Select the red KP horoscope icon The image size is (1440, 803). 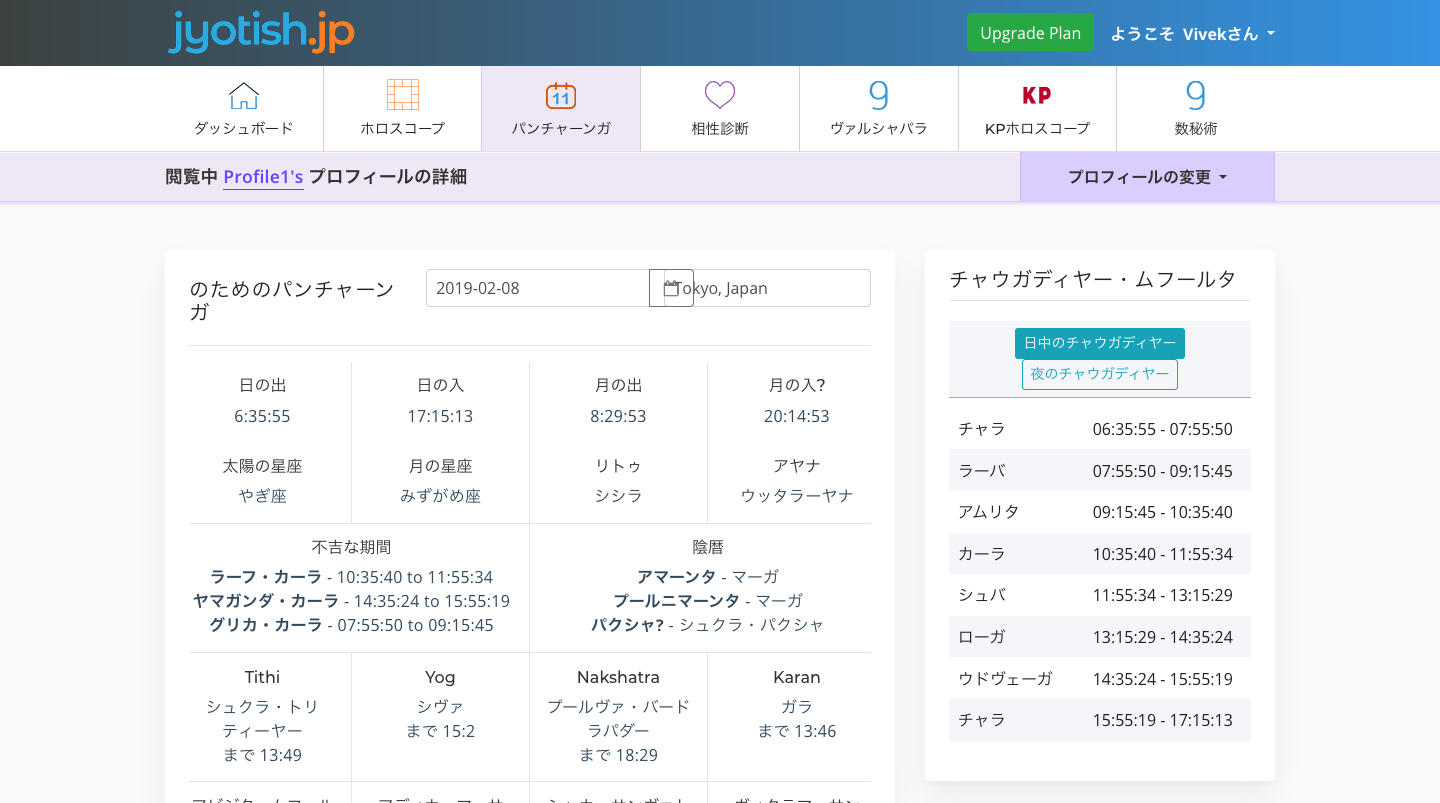click(1036, 96)
